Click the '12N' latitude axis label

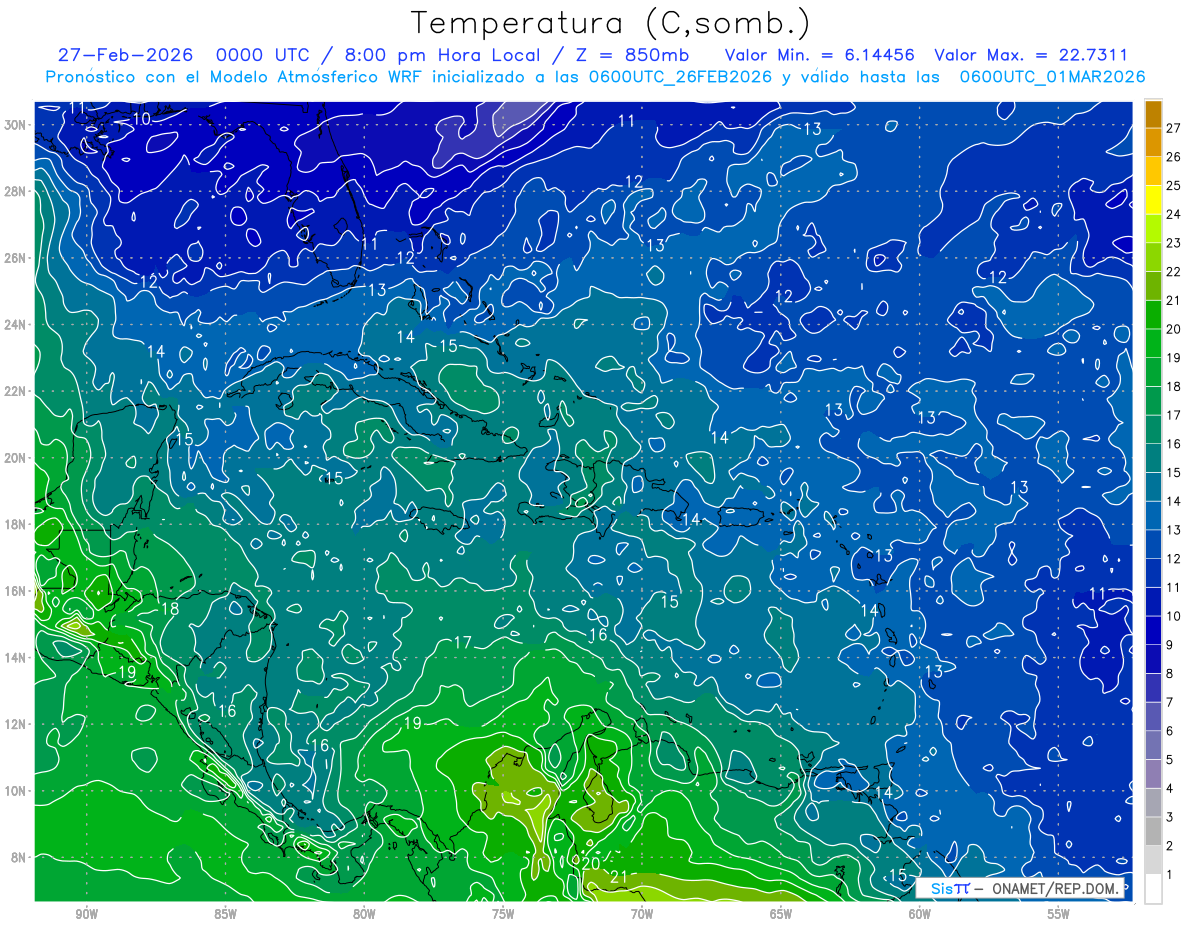(17, 724)
